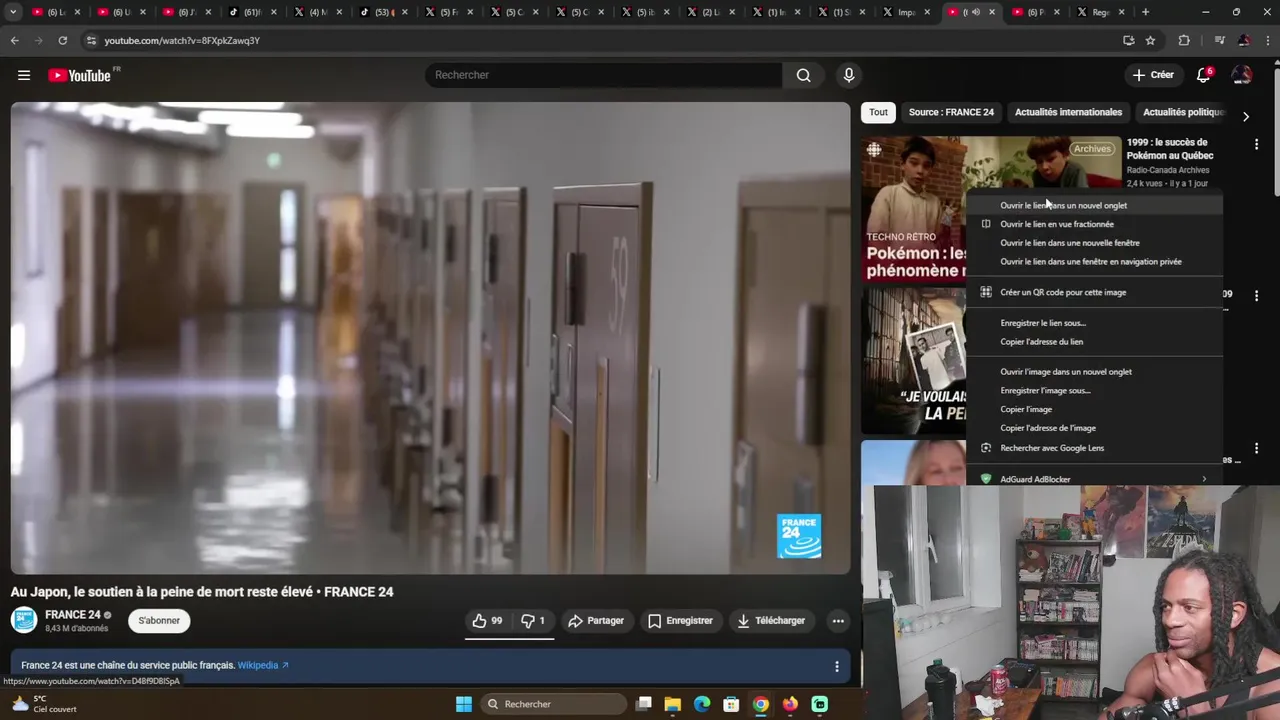Select Copier l'adresse du lien
The width and height of the screenshot is (1280, 720).
(x=1094, y=342)
